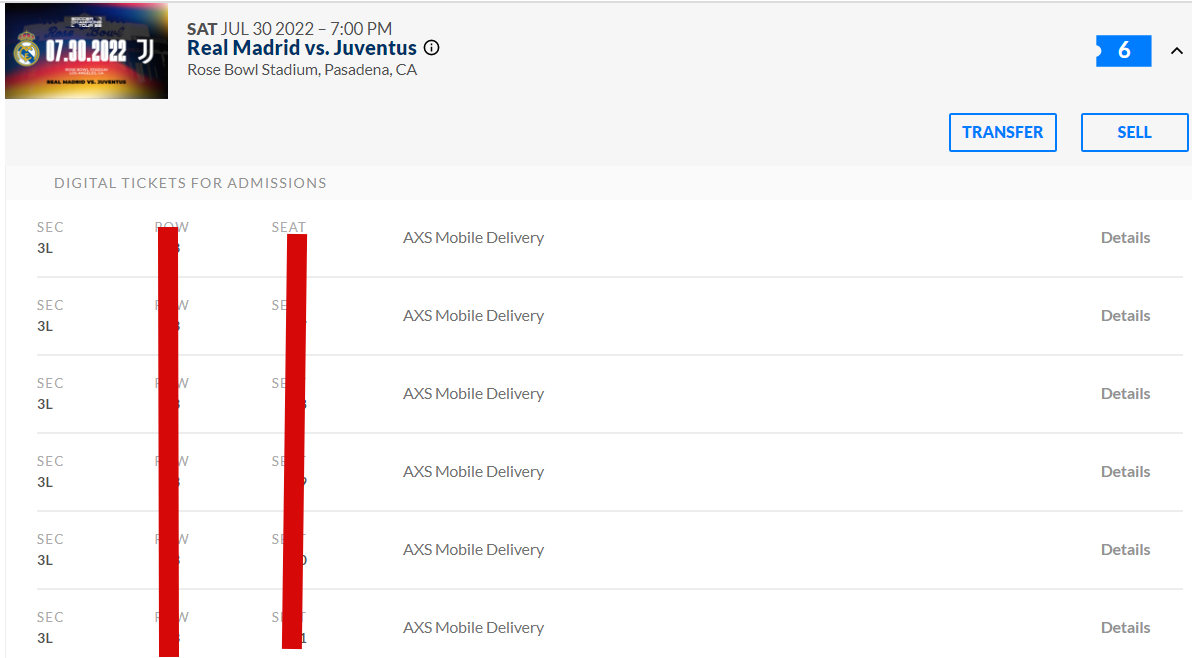
Task: Open Details for the first ticket
Action: pyautogui.click(x=1125, y=238)
